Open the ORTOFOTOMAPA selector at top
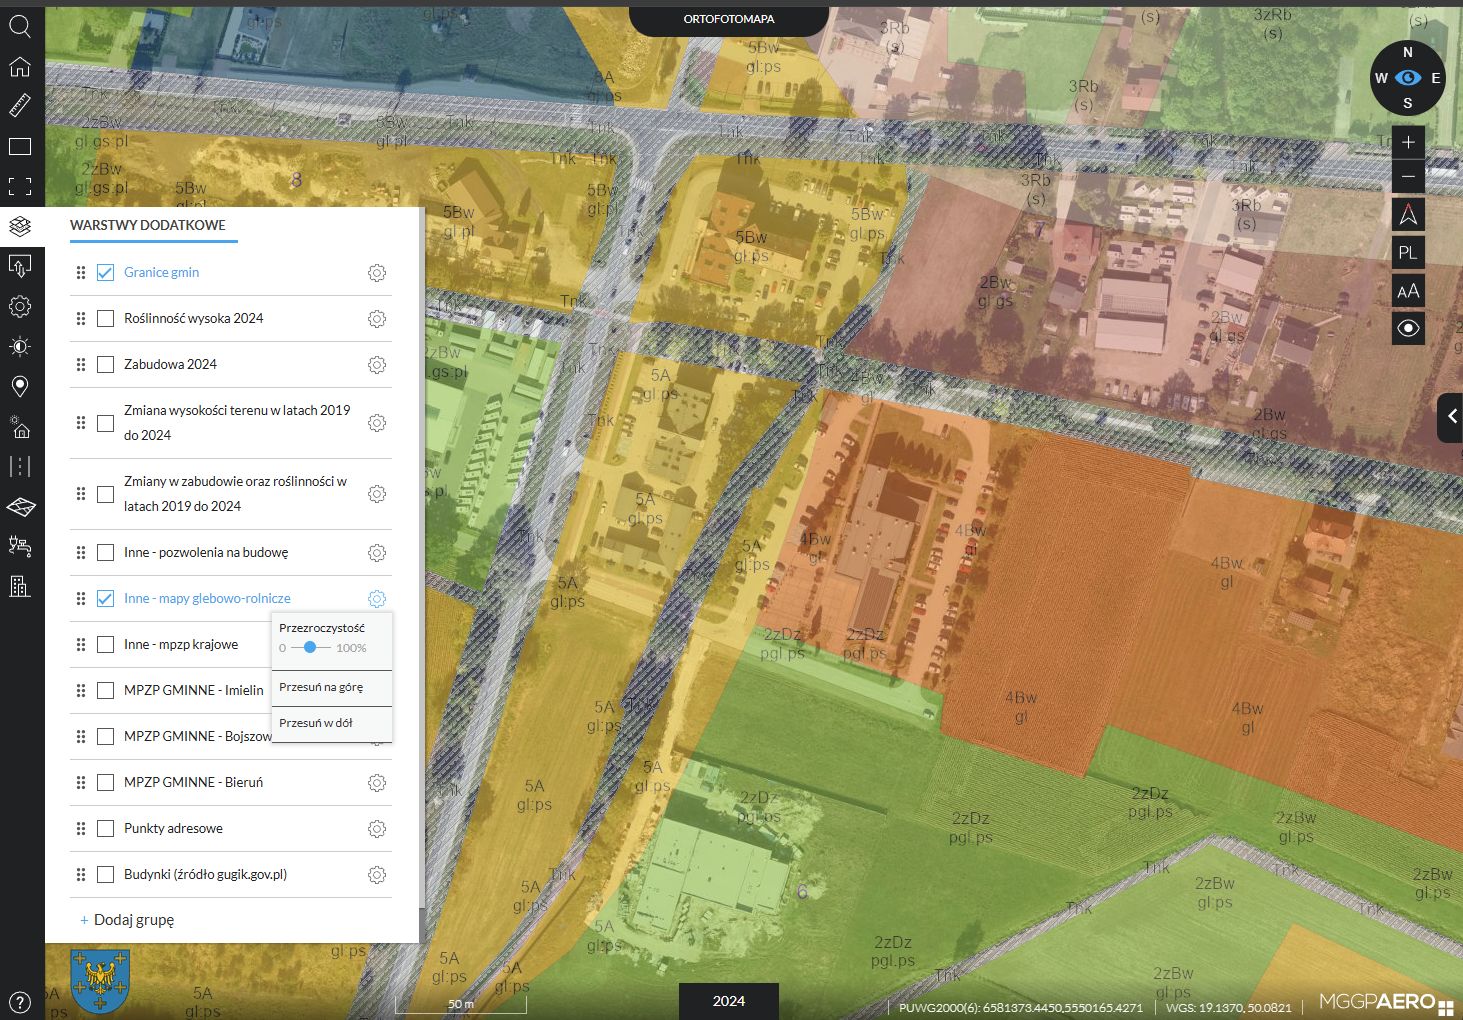This screenshot has height=1020, width=1463. [728, 19]
